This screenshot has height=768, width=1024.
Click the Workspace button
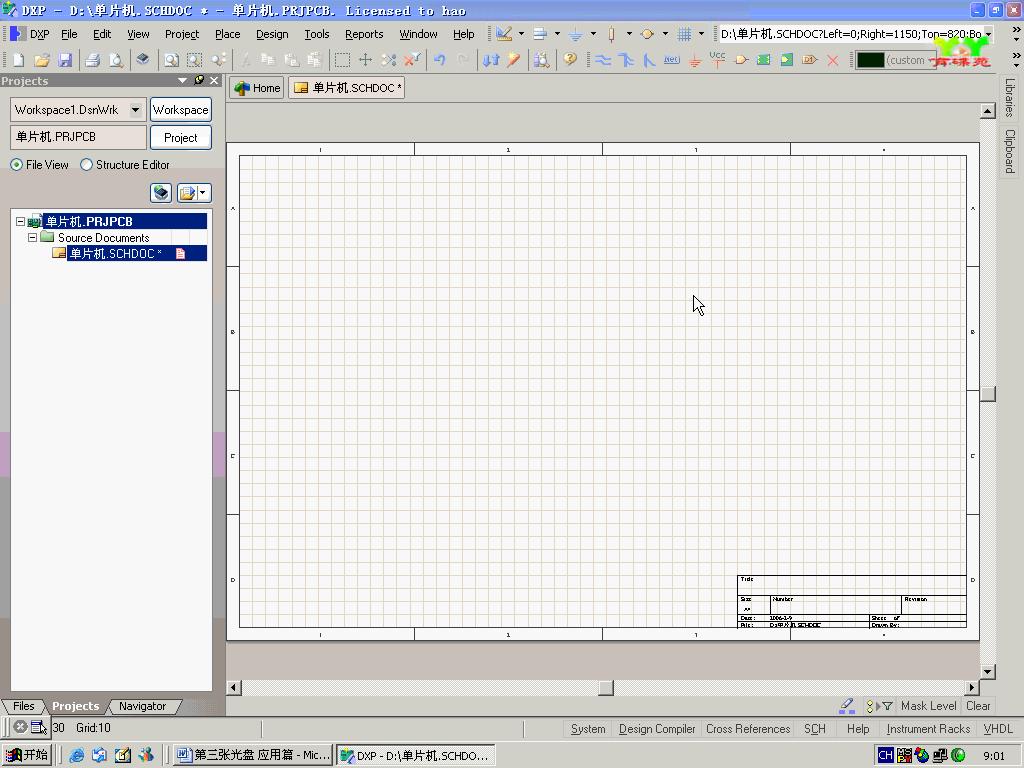(x=180, y=110)
